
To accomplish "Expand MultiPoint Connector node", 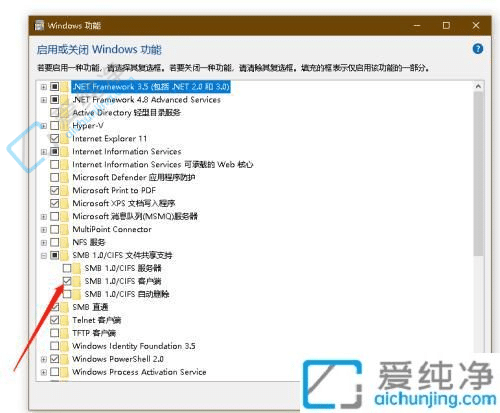I will click(44, 230).
